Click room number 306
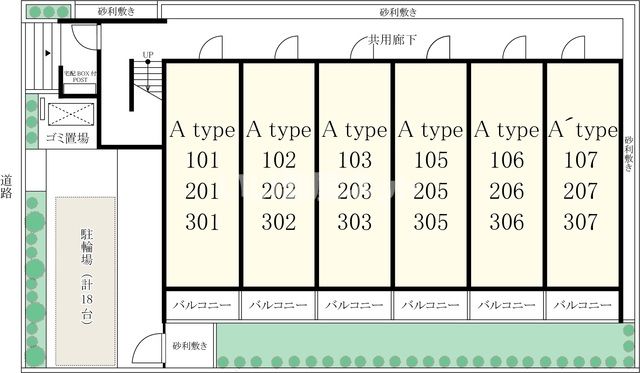This screenshot has height=373, width=640. coord(507,222)
